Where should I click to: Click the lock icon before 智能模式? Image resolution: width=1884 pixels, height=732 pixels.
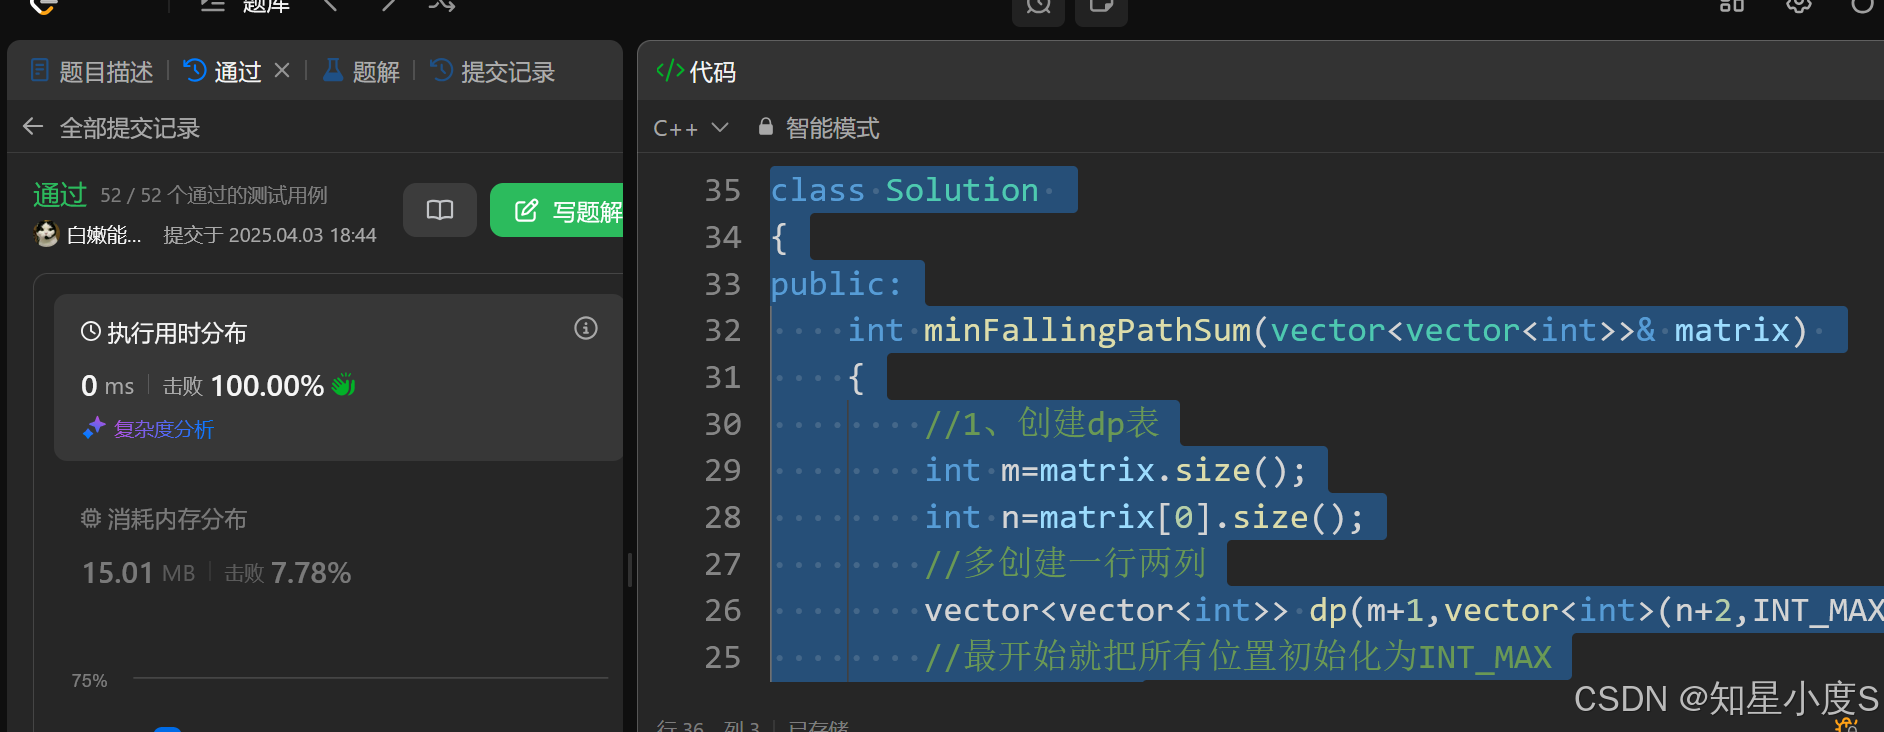coord(766,126)
